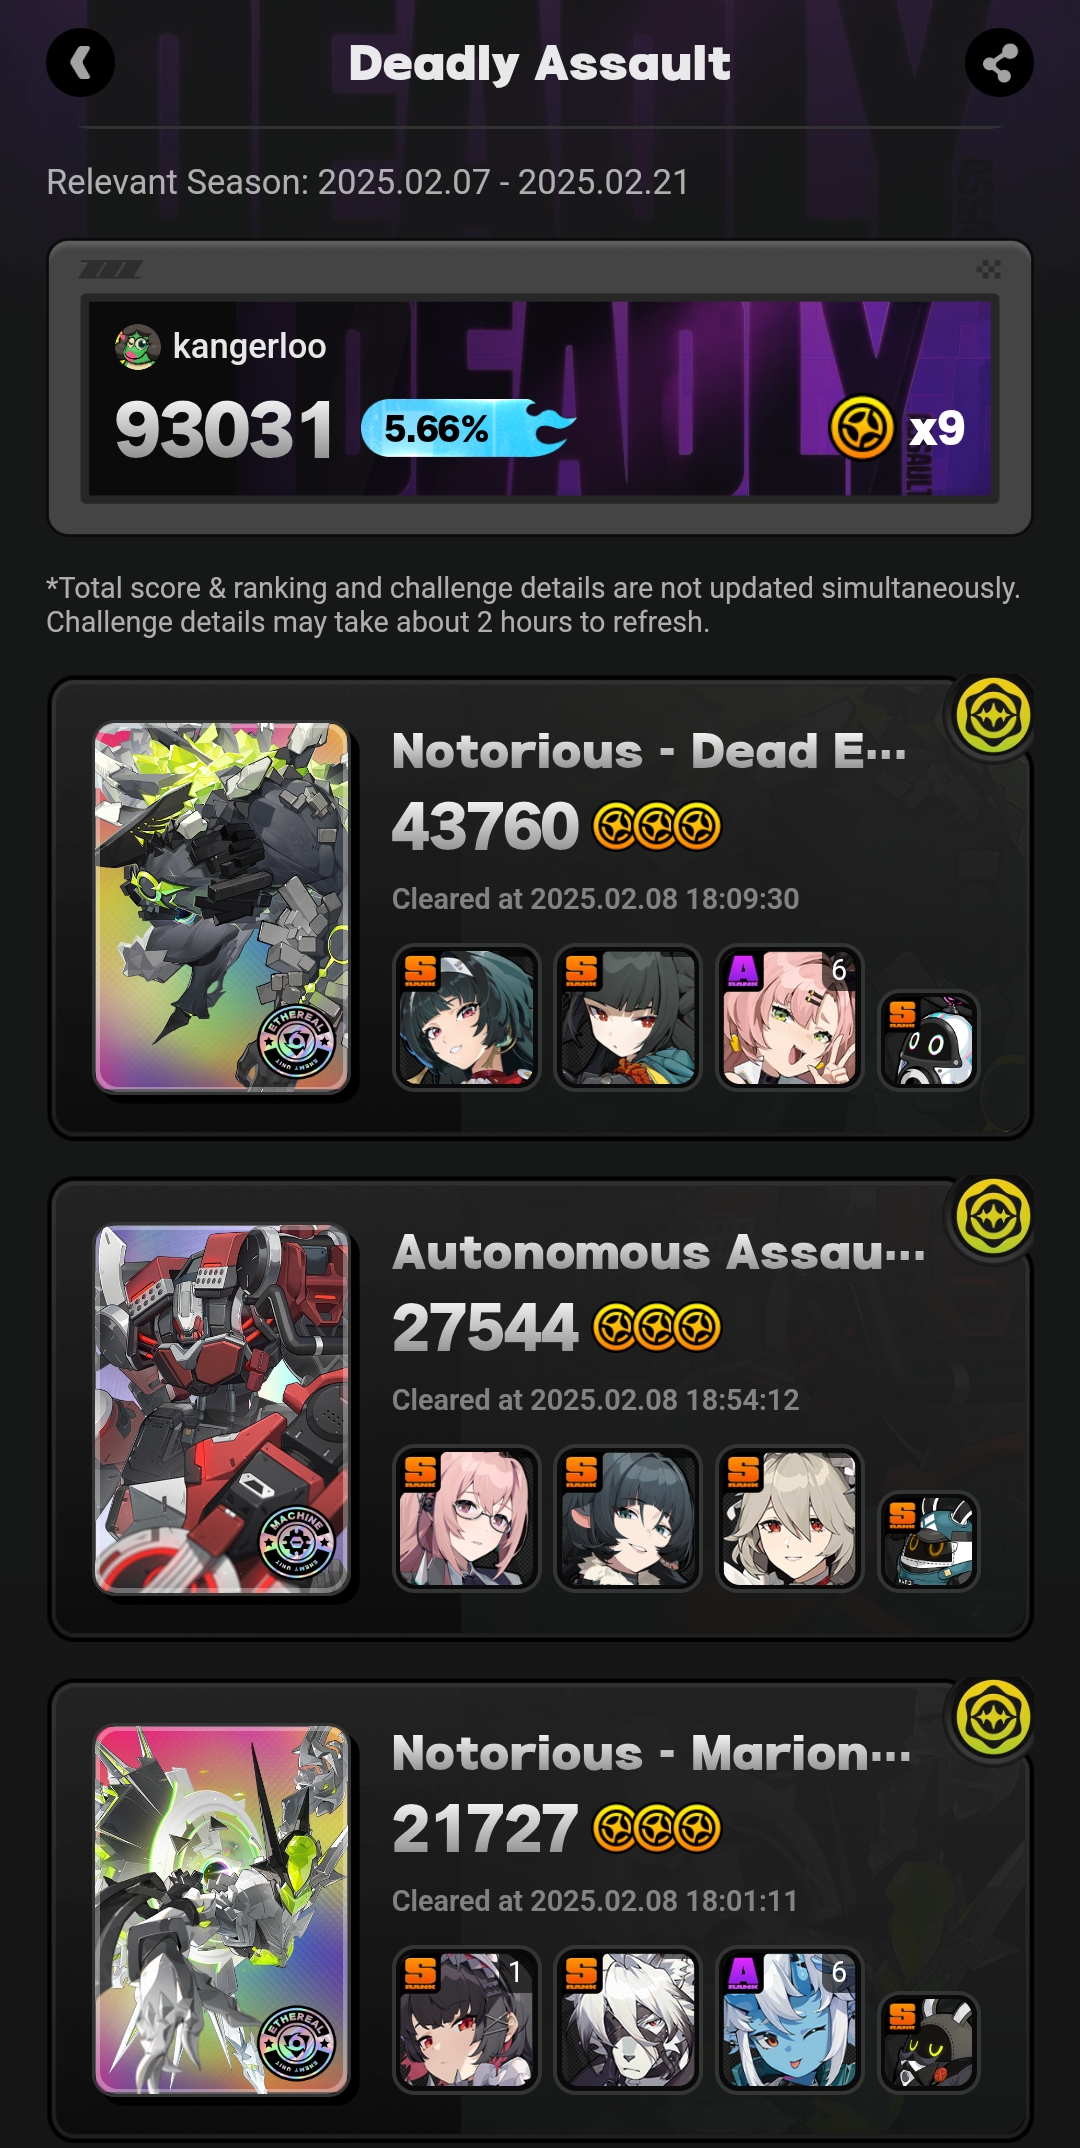Tap the Autonomous Assau... title
The height and width of the screenshot is (2148, 1080).
point(659,1252)
